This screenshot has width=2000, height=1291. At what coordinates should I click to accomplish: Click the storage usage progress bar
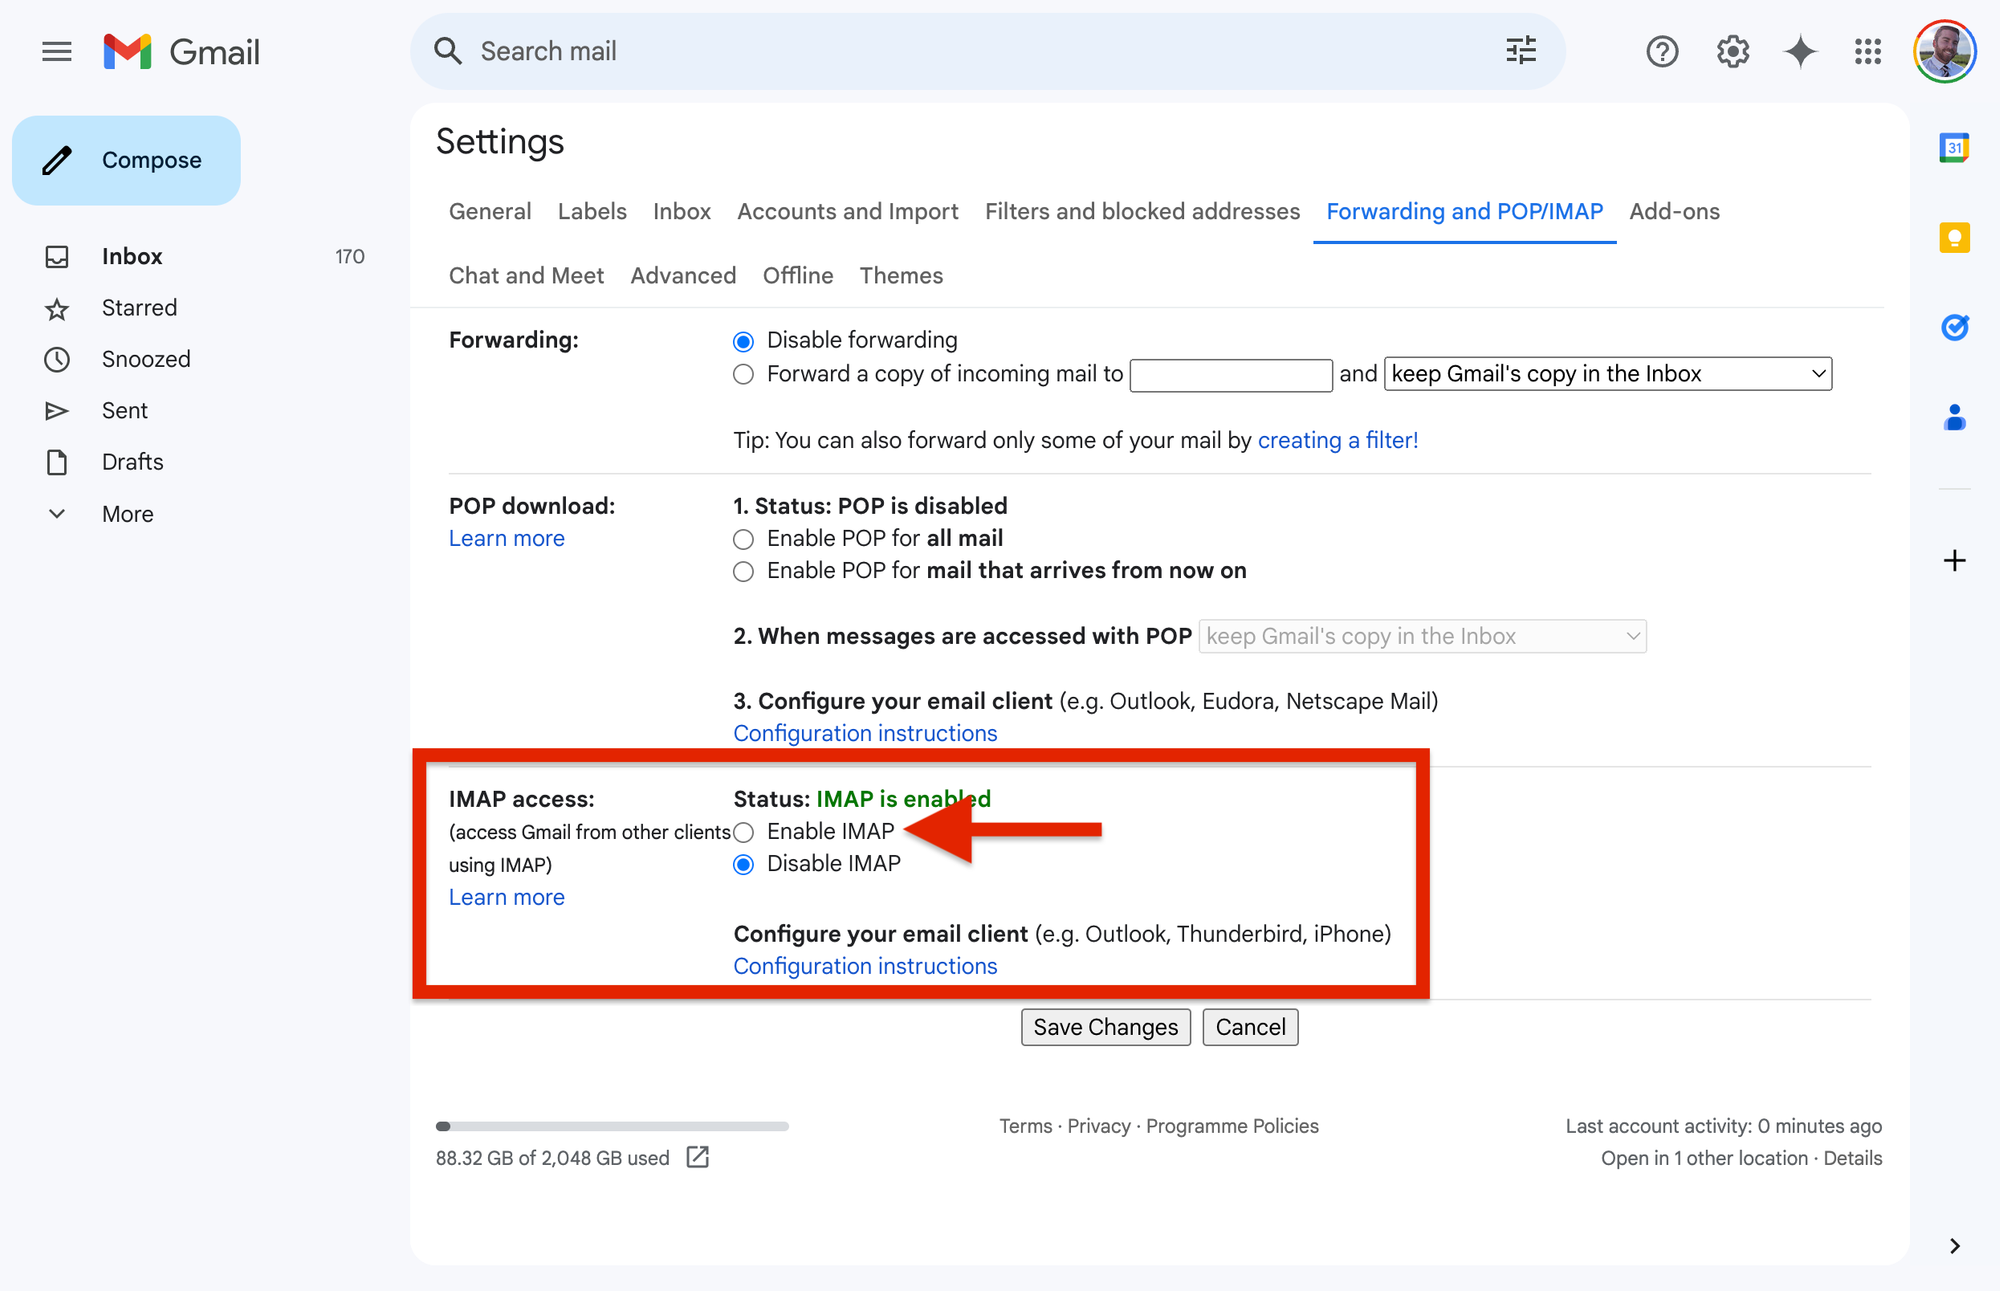tap(612, 1126)
